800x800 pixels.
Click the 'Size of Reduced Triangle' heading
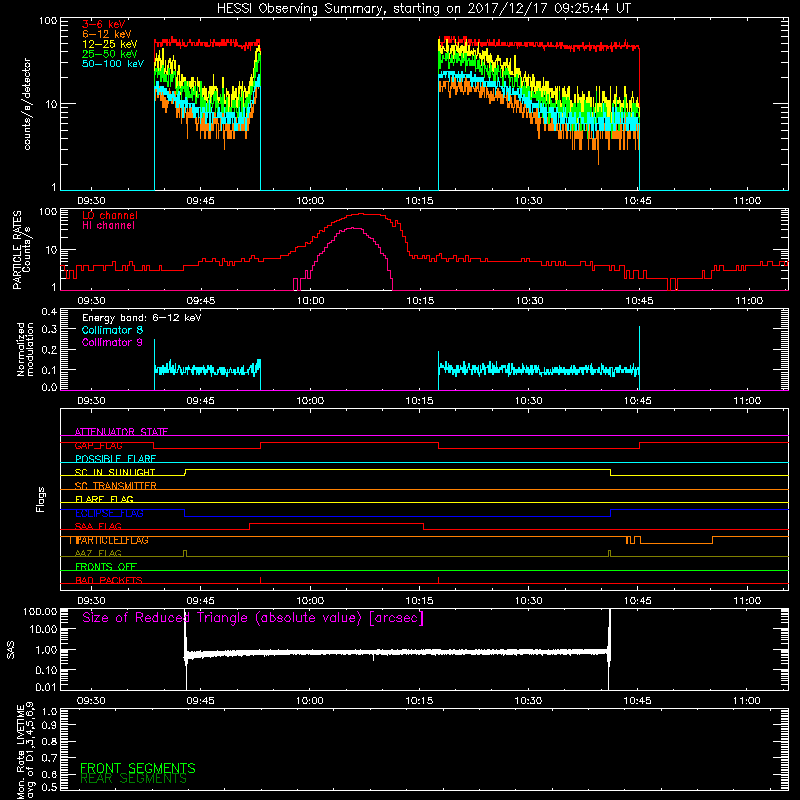253,618
